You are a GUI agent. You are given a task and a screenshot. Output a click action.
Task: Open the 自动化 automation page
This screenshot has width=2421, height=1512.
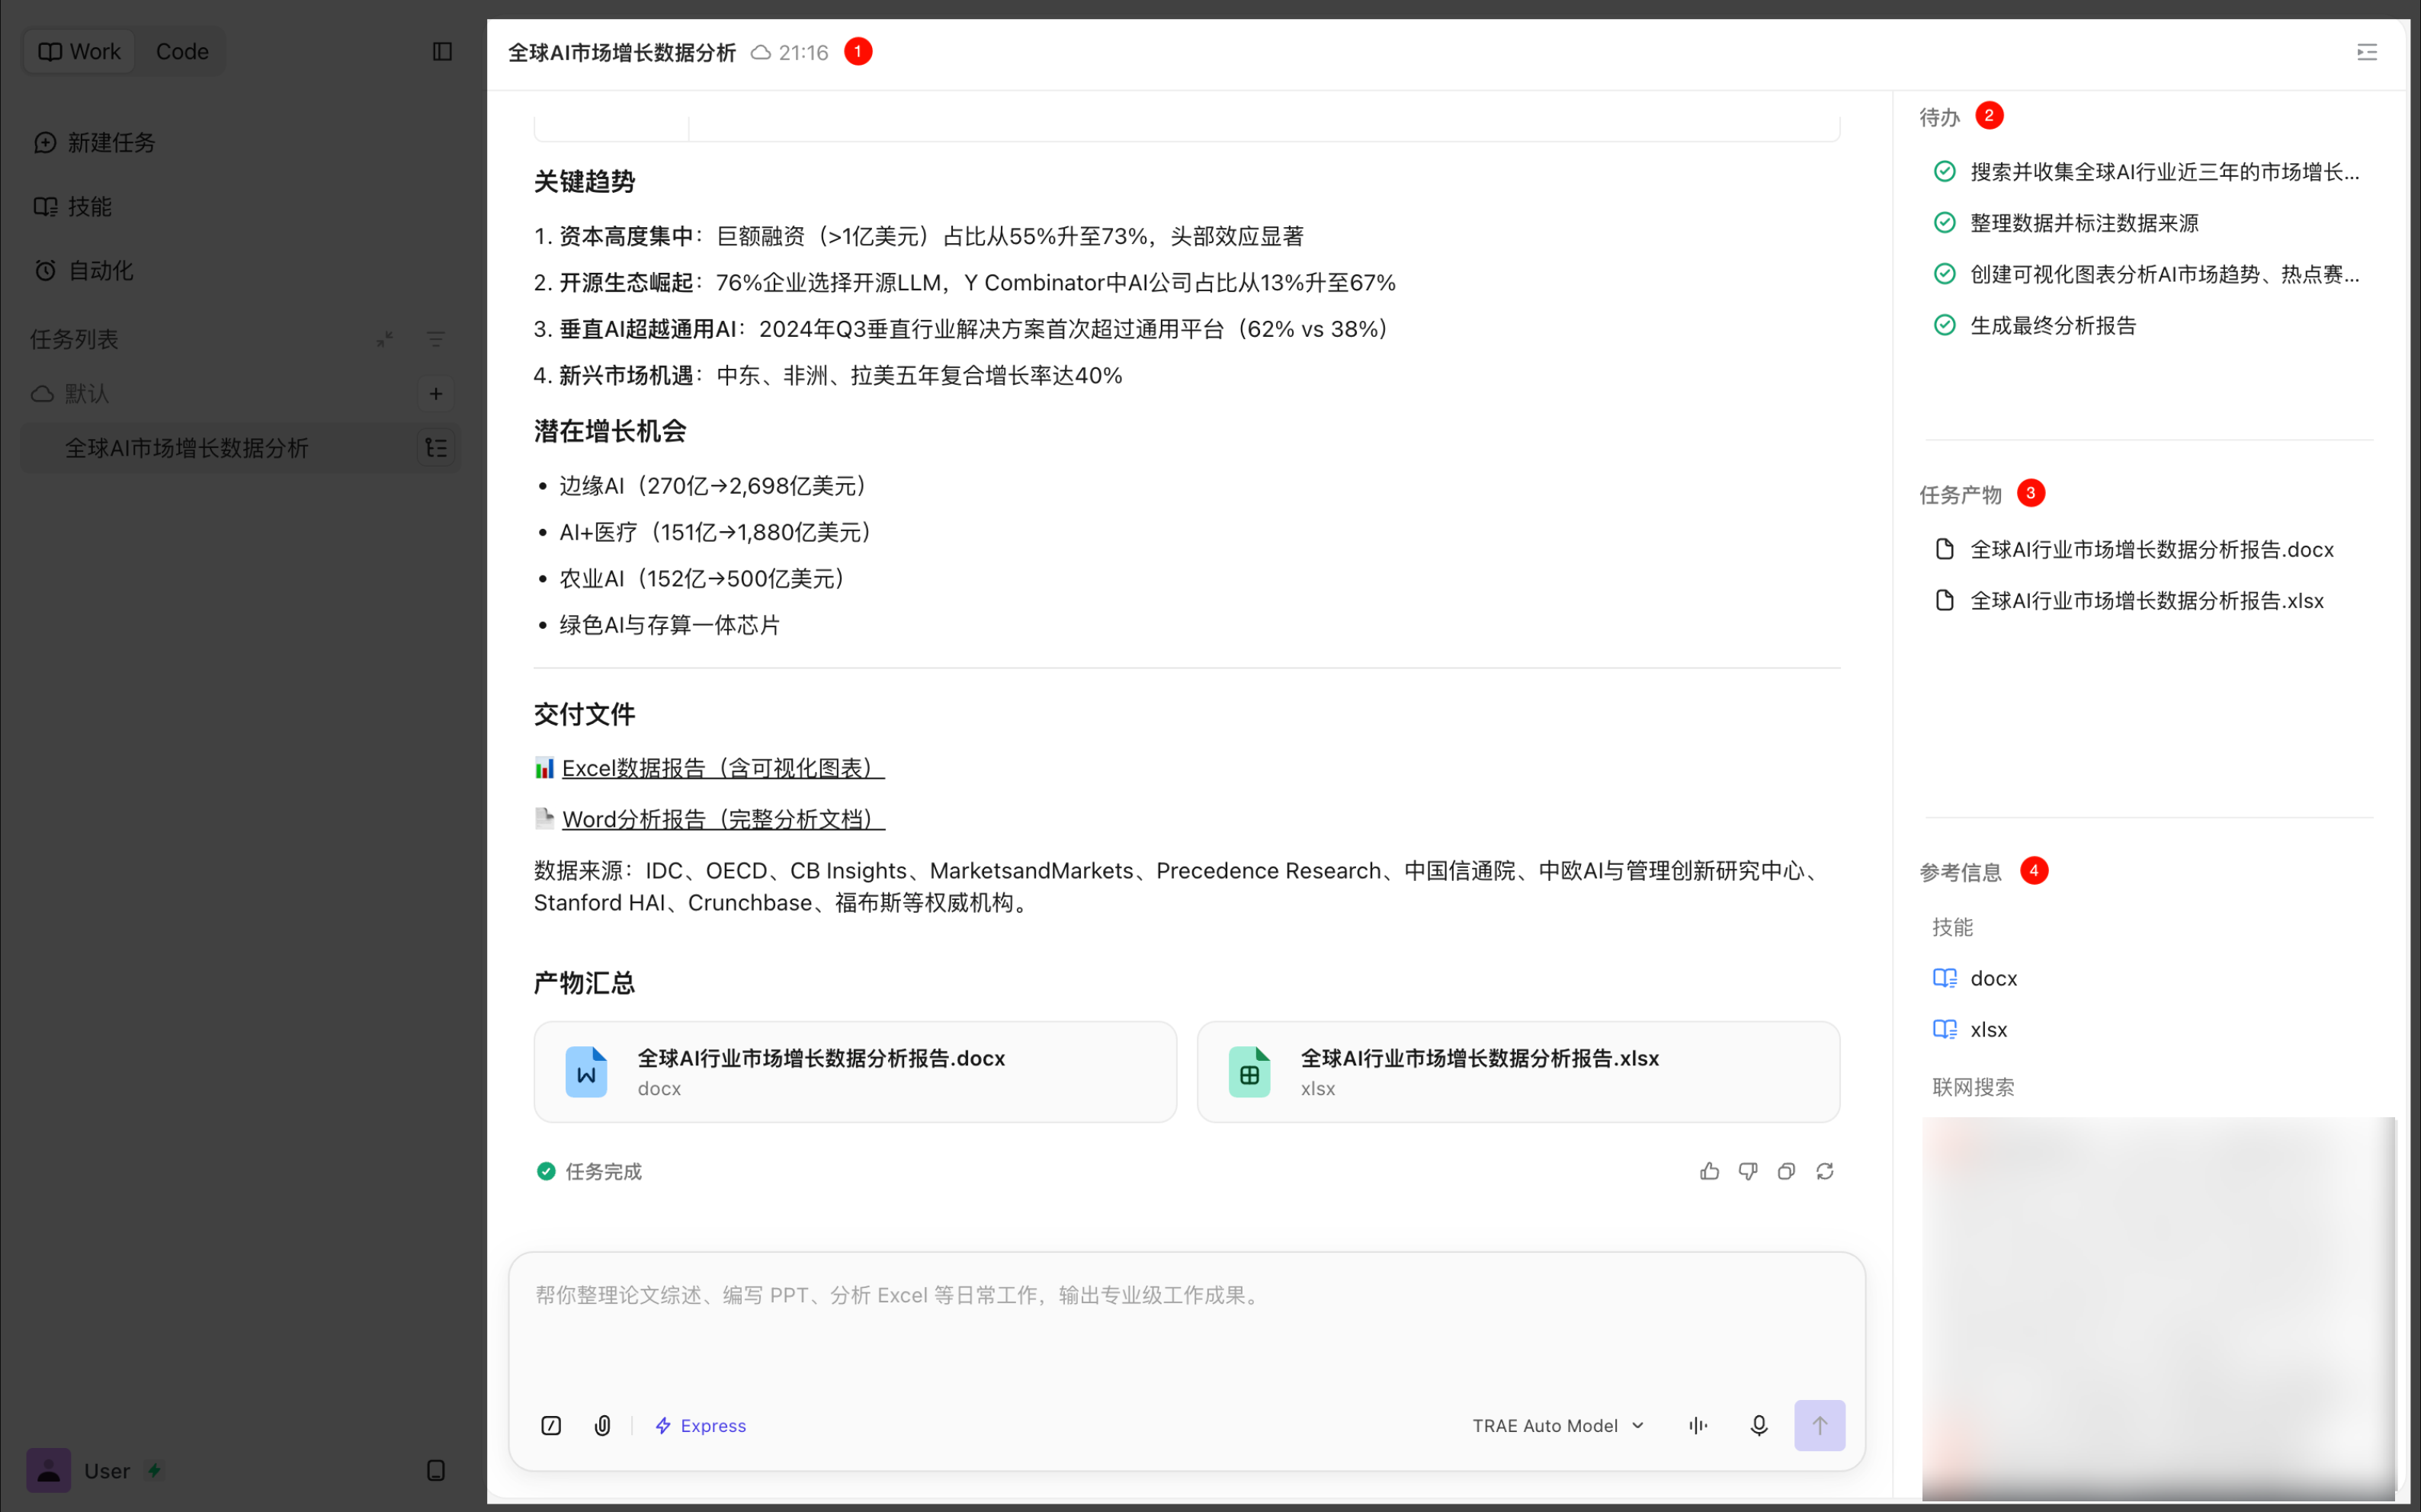click(84, 270)
